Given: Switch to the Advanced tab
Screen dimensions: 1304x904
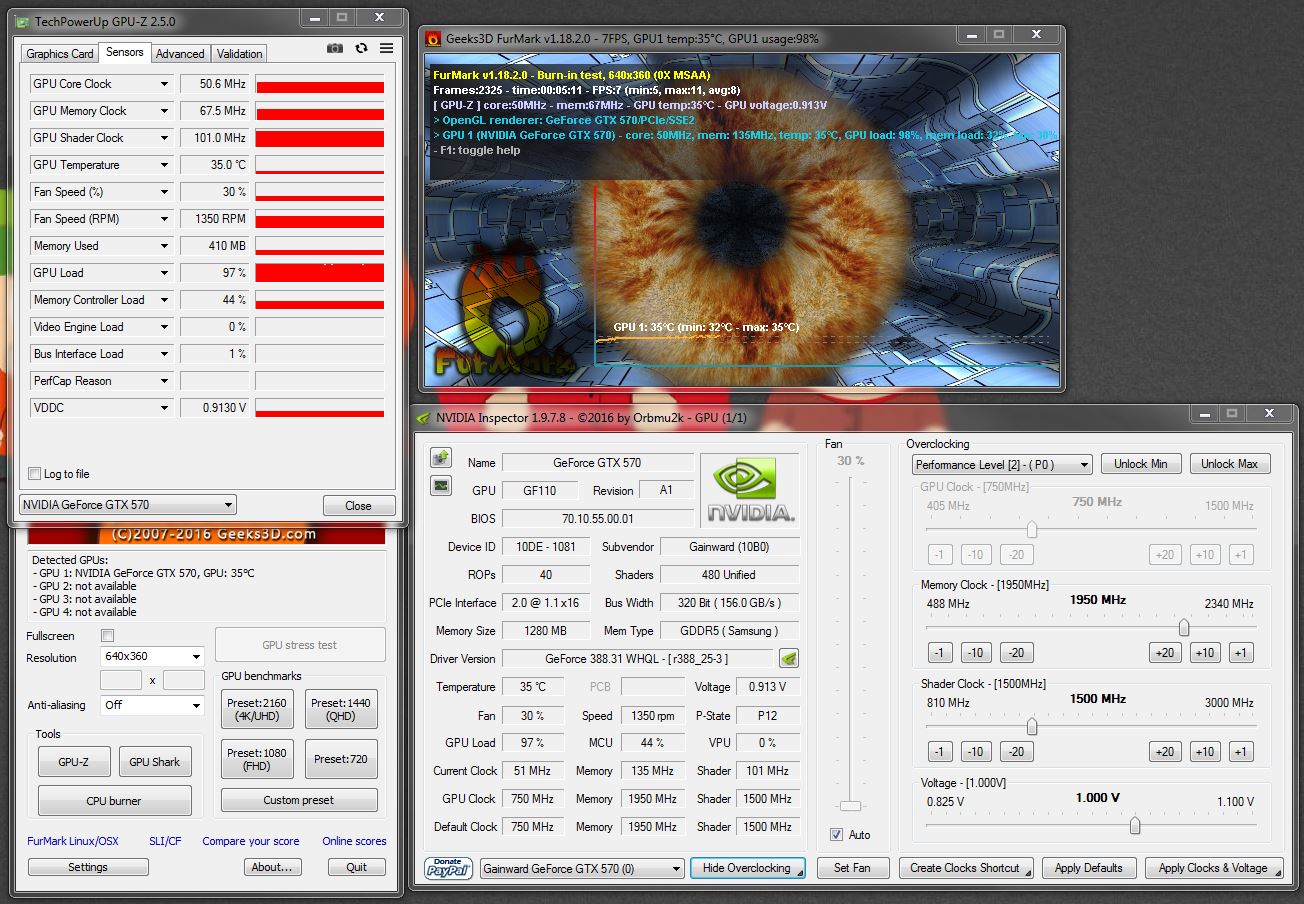Looking at the screenshot, I should [180, 54].
